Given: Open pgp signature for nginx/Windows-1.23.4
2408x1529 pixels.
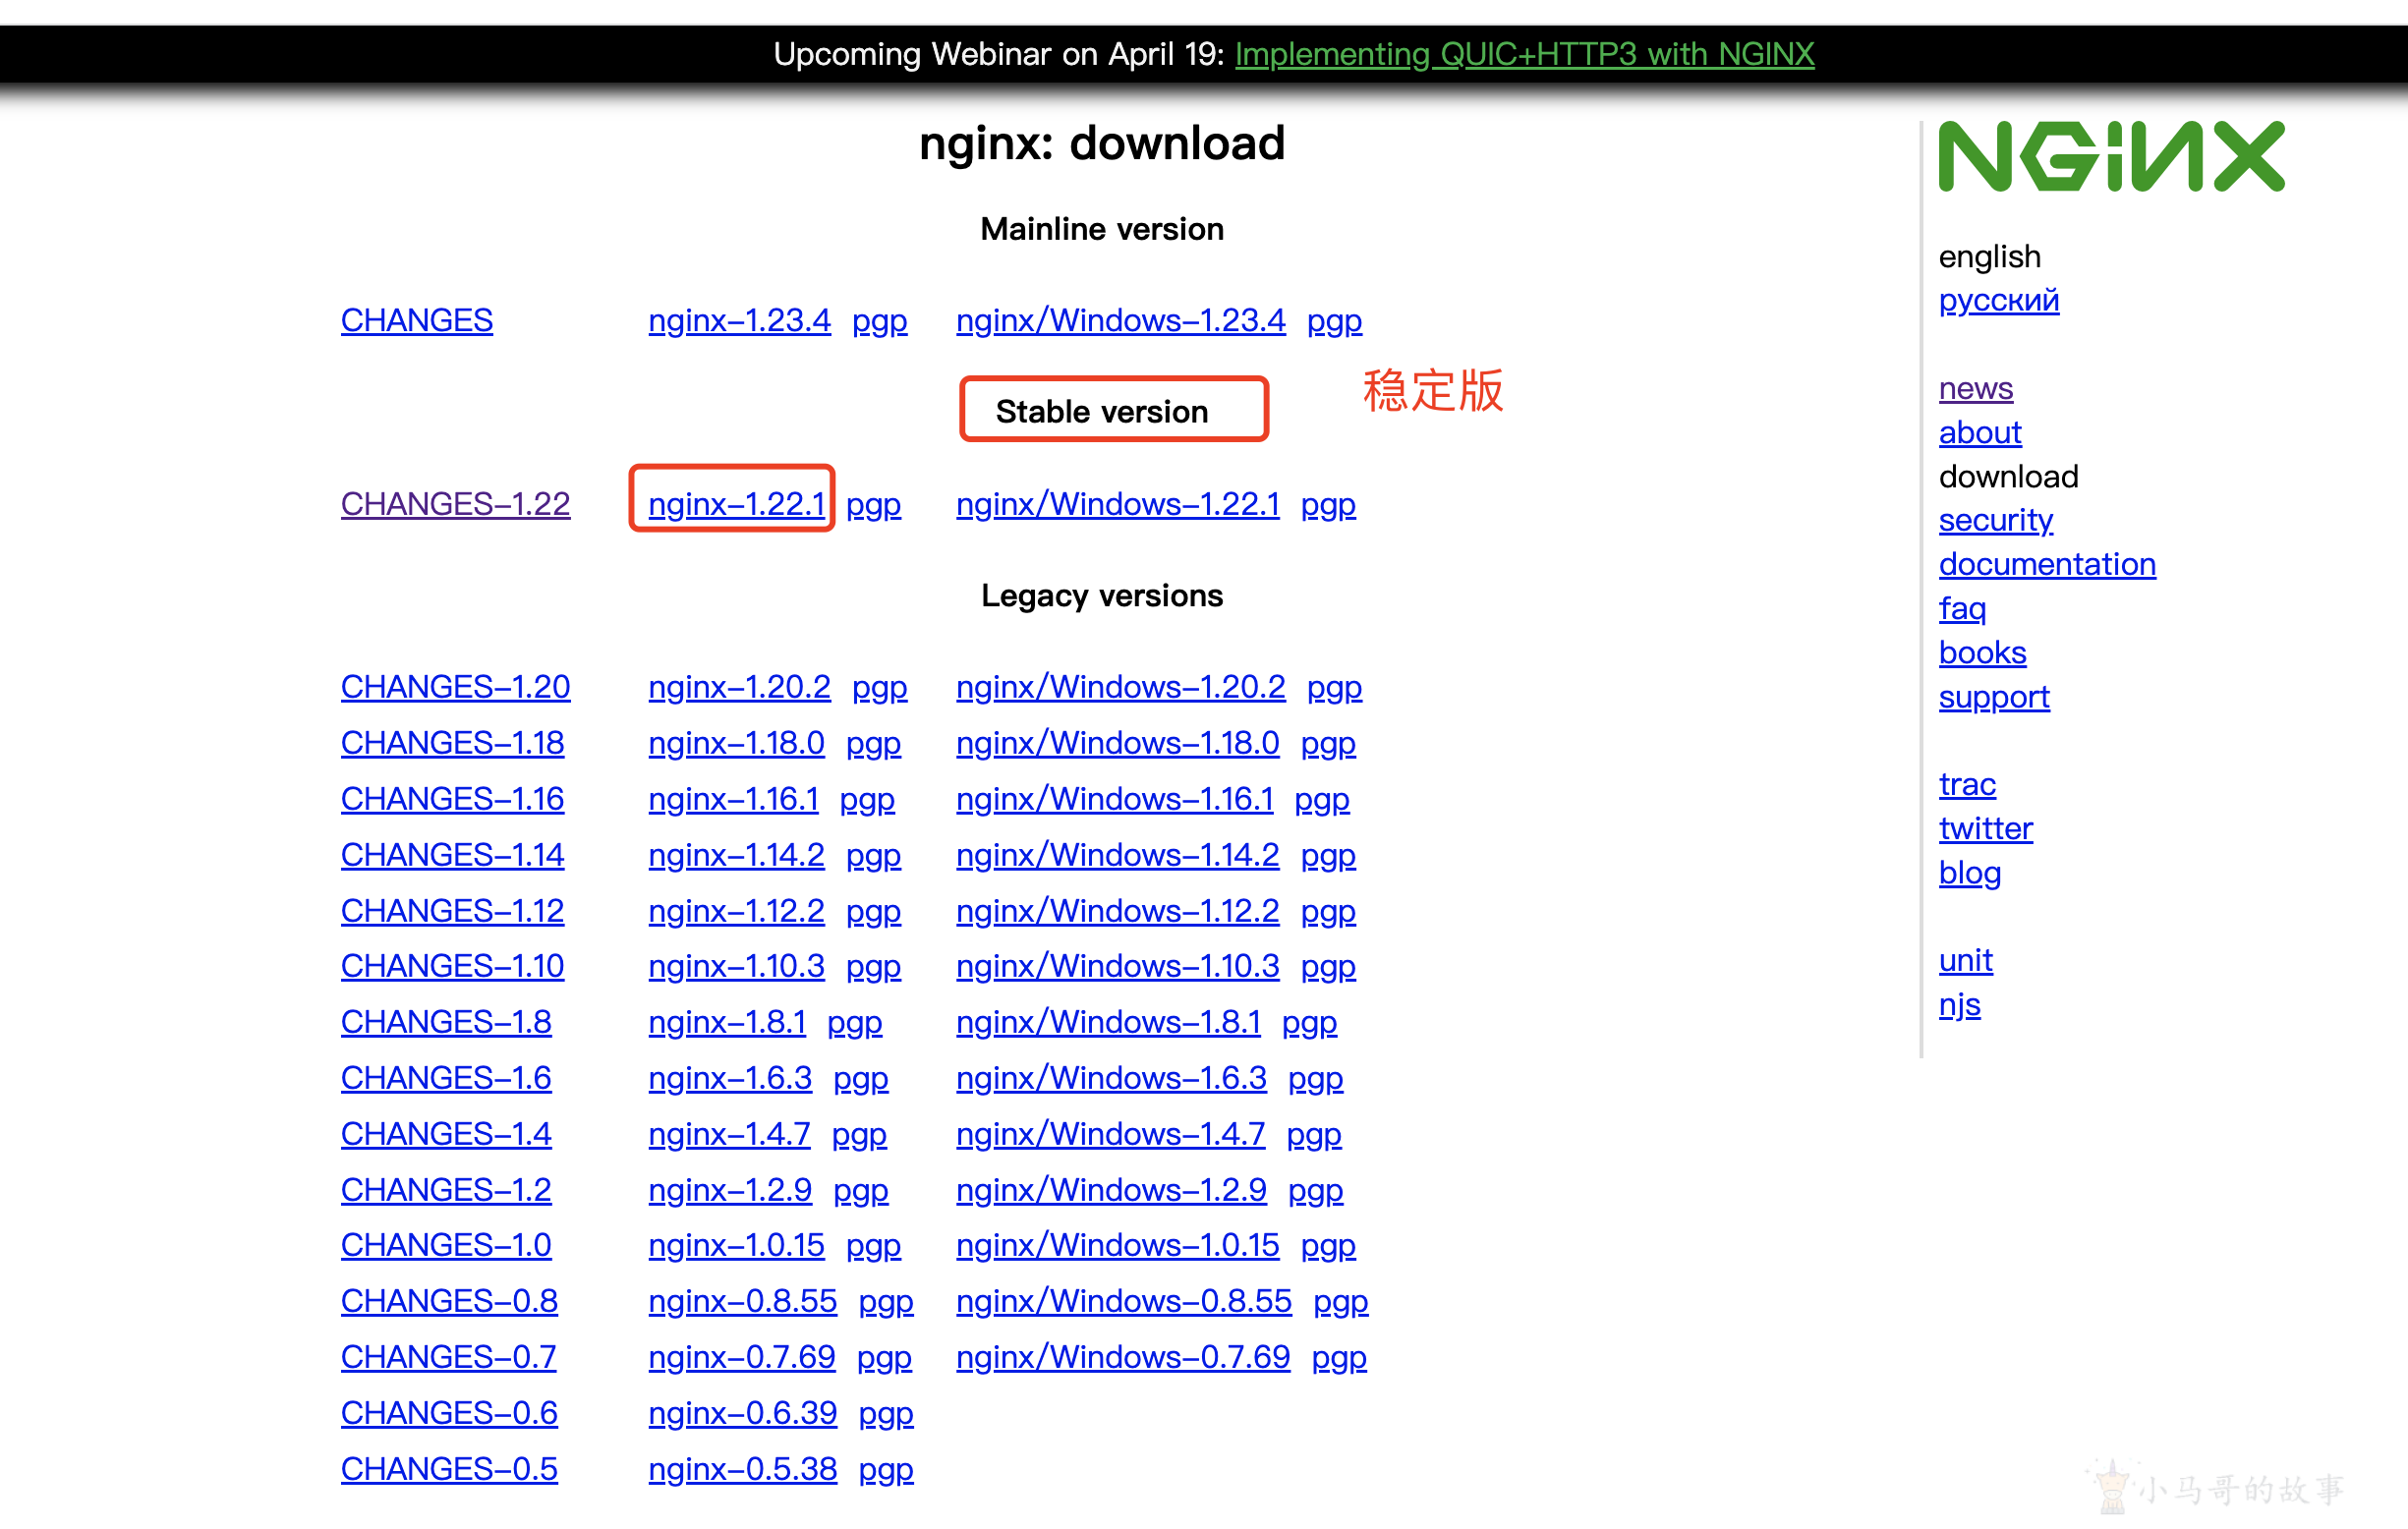Looking at the screenshot, I should (1334, 321).
